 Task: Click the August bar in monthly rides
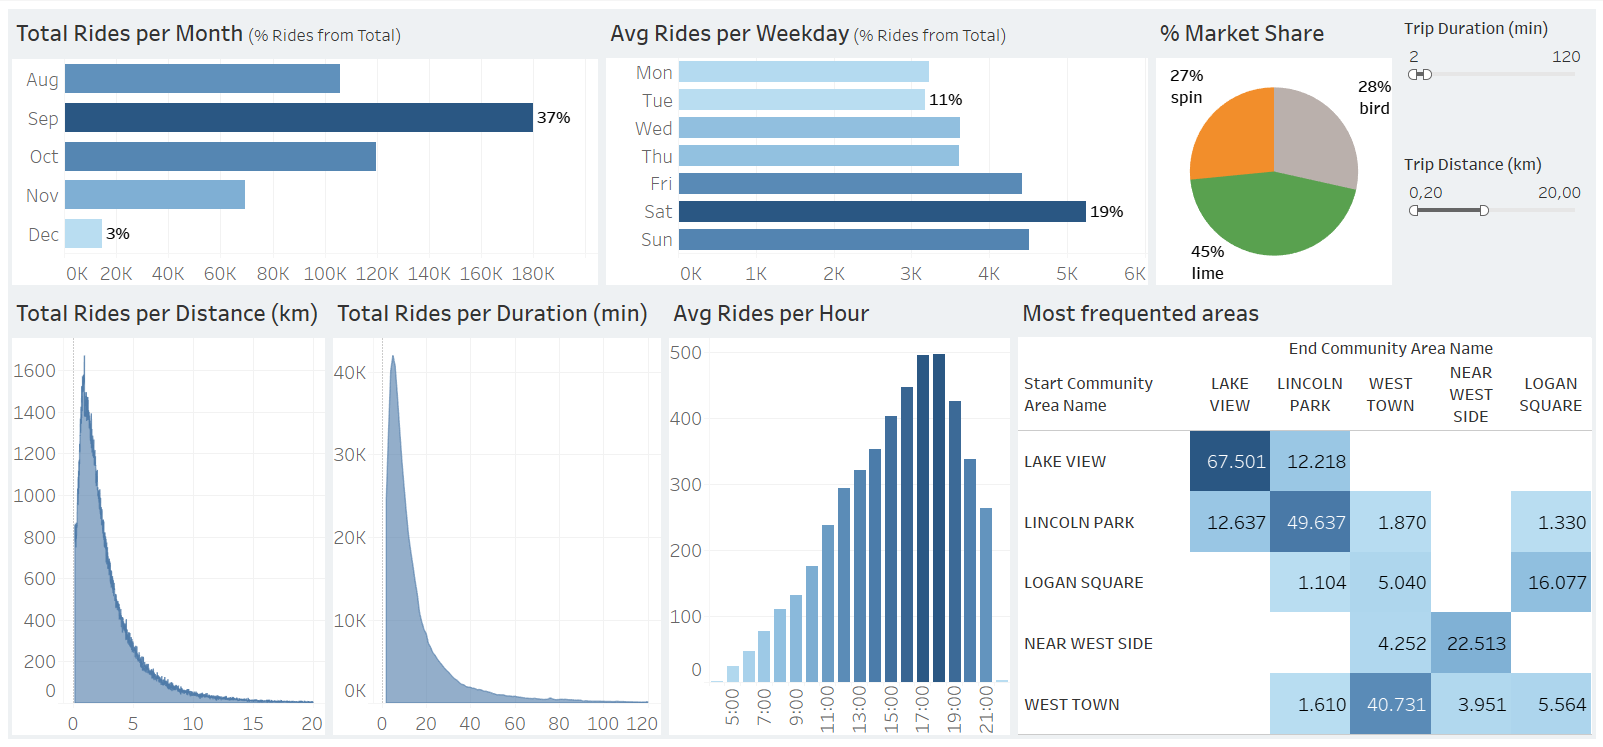[202, 79]
